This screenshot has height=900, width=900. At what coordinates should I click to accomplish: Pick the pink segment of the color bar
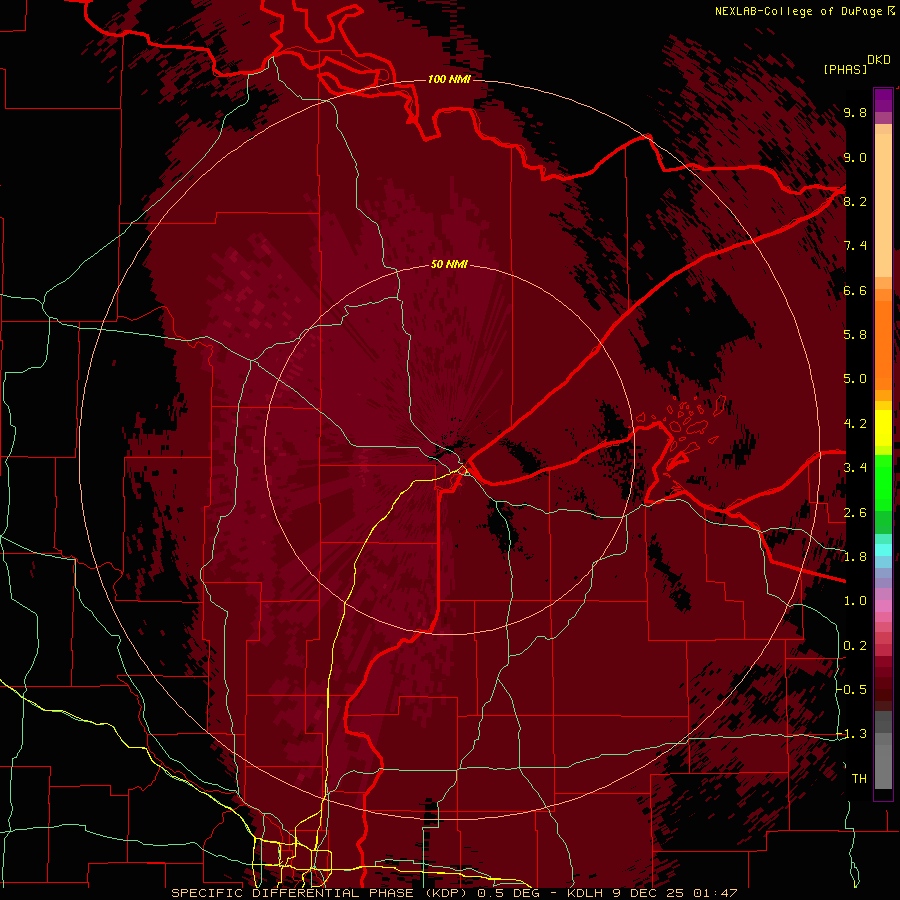tap(883, 605)
